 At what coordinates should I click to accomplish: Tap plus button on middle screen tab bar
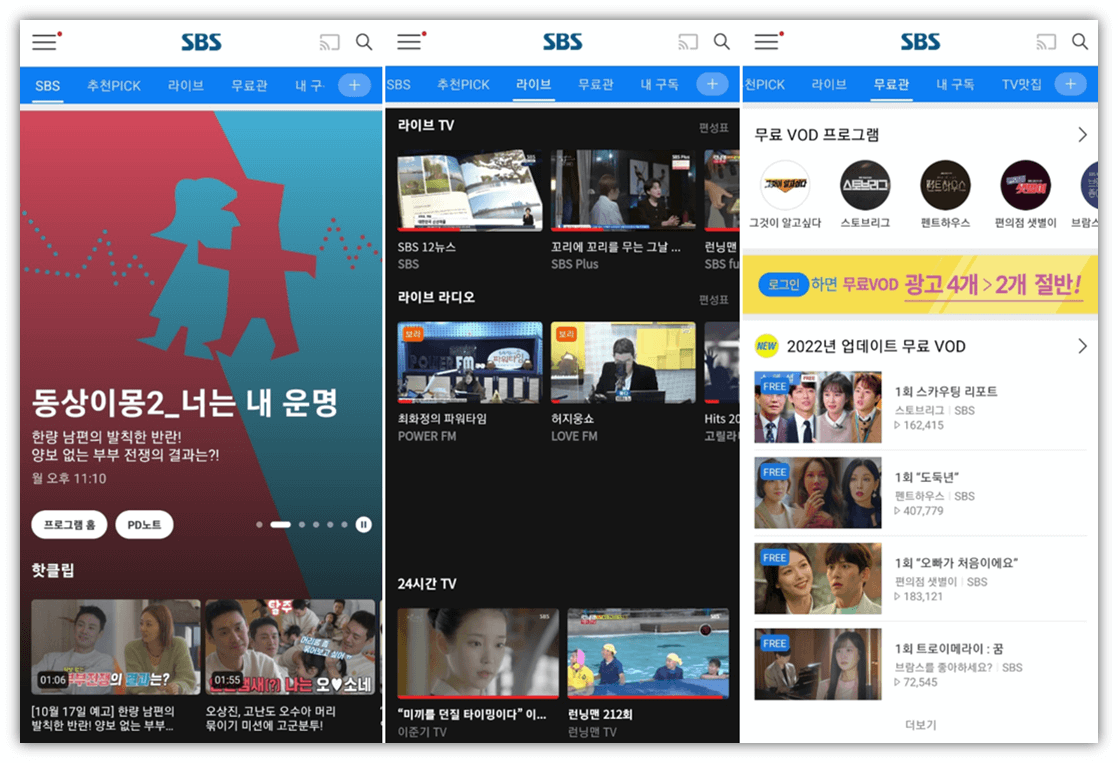(x=712, y=84)
